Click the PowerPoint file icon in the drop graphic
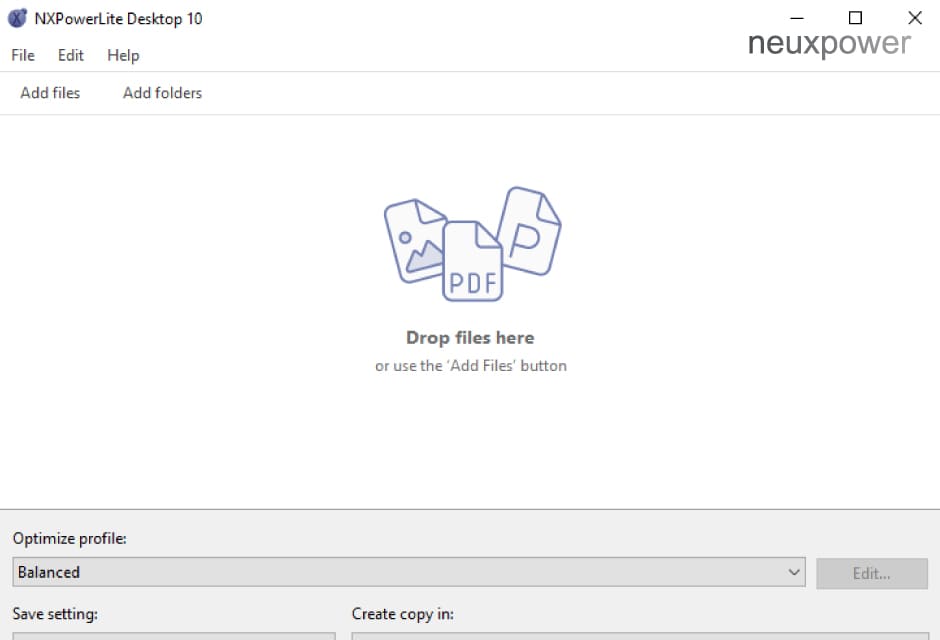This screenshot has width=940, height=640. click(530, 230)
